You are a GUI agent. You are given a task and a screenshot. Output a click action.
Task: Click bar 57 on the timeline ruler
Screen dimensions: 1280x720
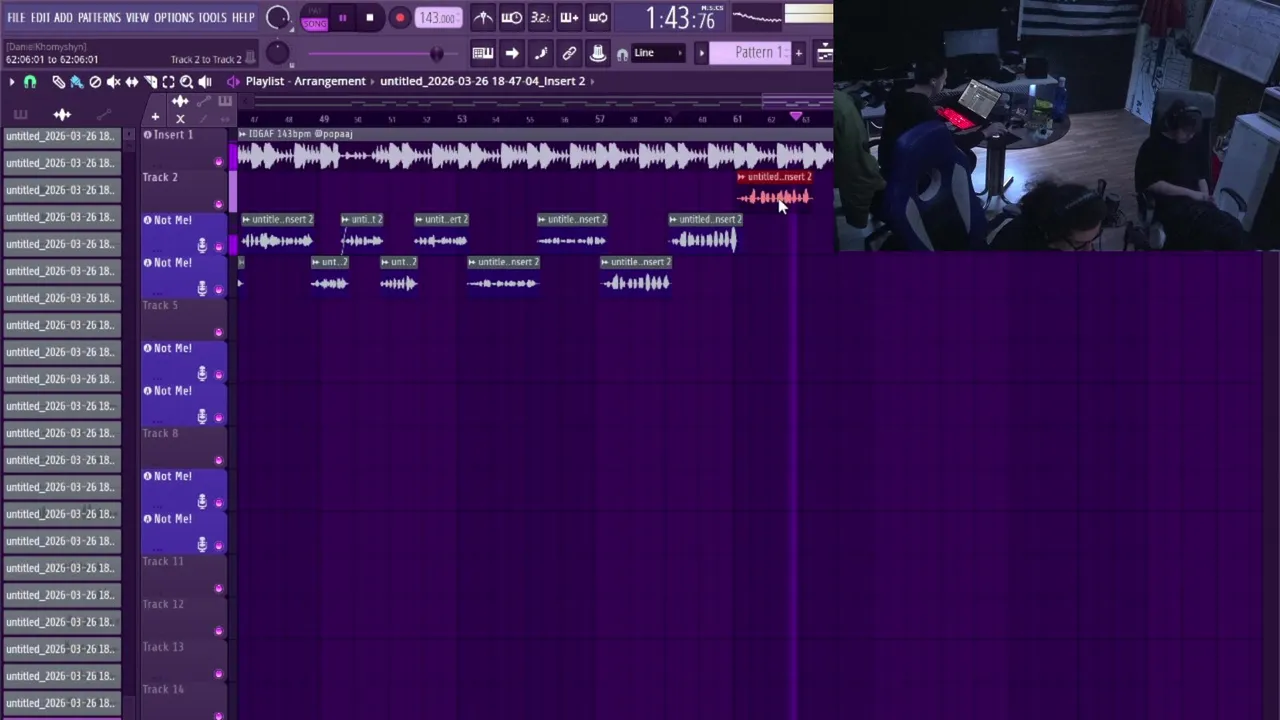599,119
